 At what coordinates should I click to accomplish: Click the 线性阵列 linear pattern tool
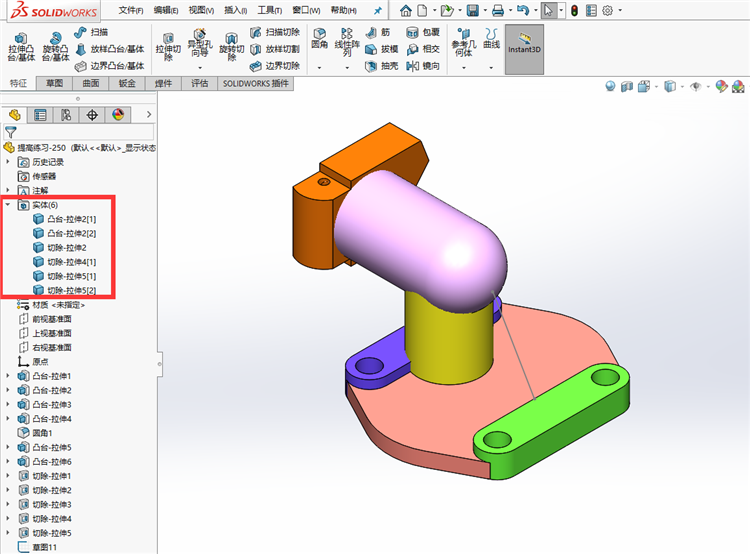pos(347,42)
